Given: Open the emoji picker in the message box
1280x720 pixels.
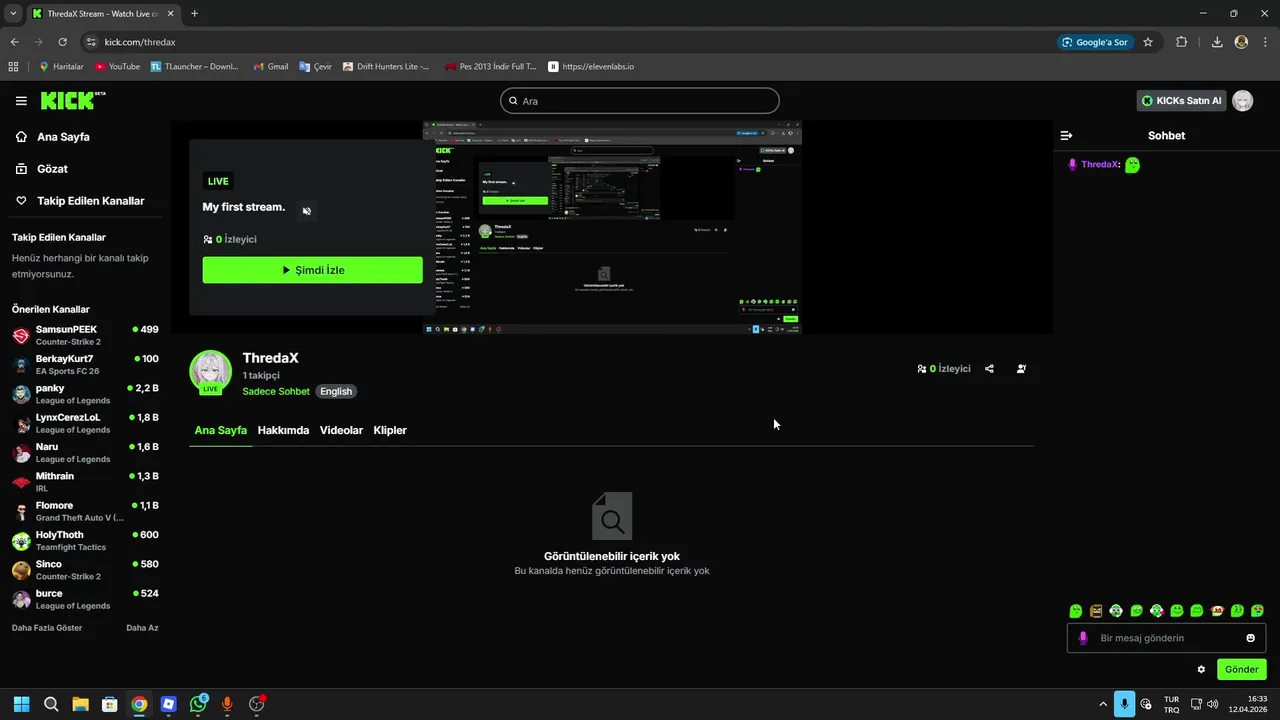Looking at the screenshot, I should point(1250,638).
